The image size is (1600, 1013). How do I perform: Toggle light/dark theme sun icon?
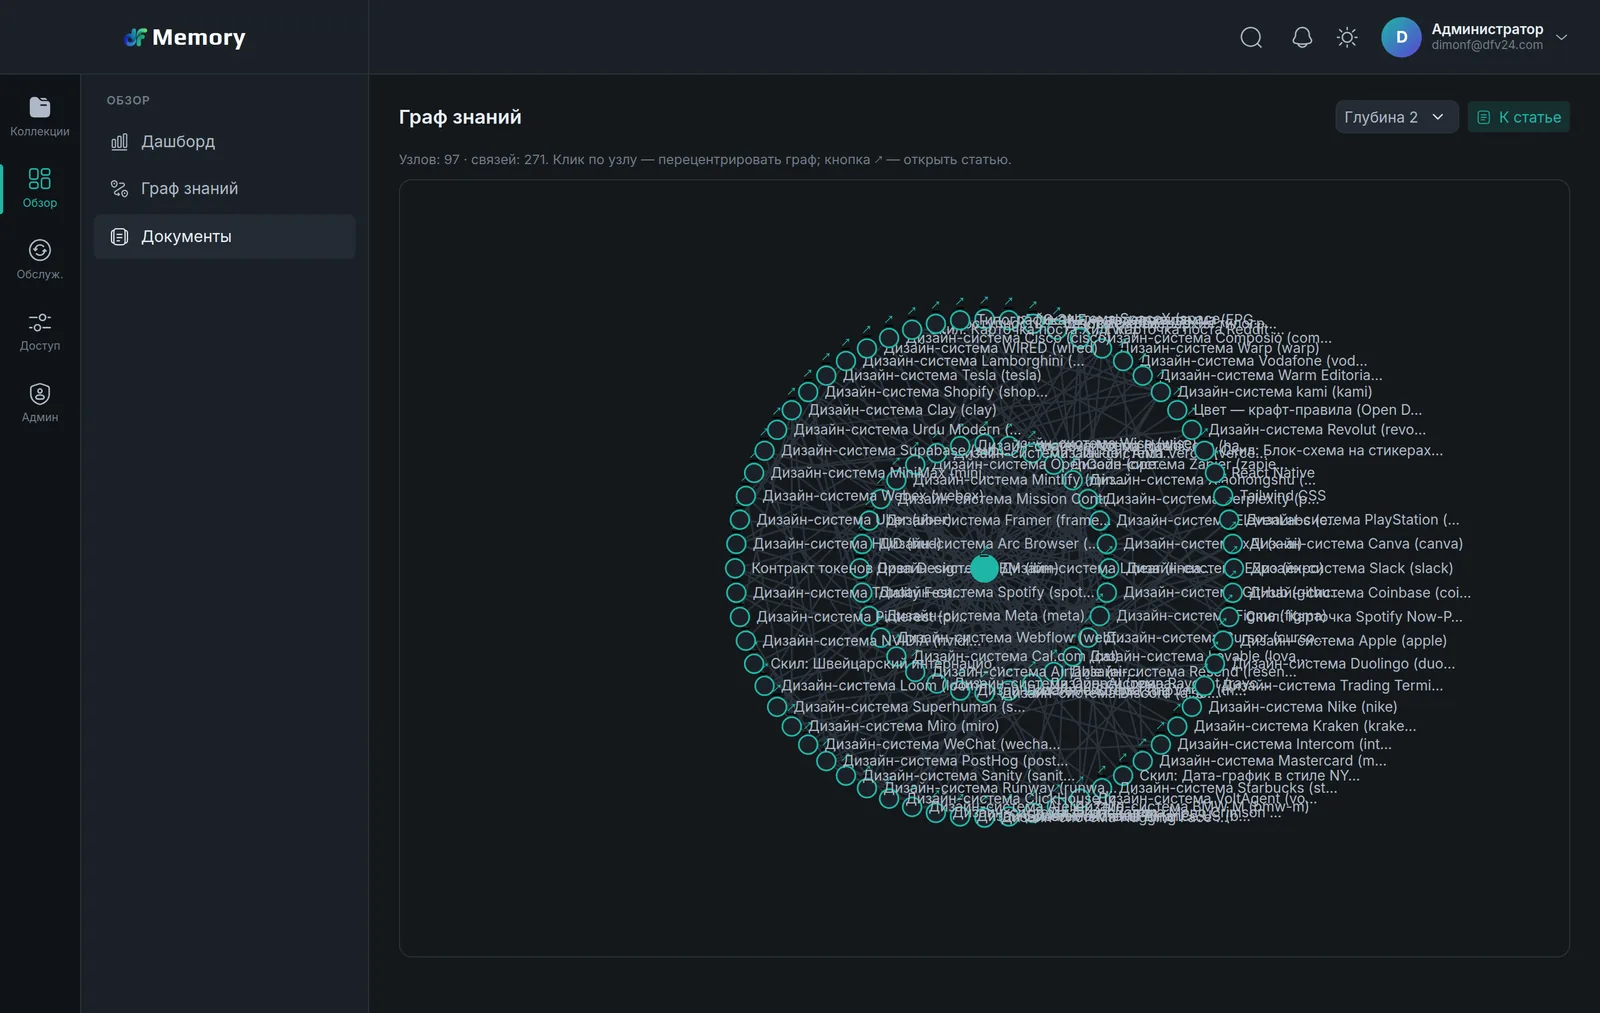point(1347,38)
